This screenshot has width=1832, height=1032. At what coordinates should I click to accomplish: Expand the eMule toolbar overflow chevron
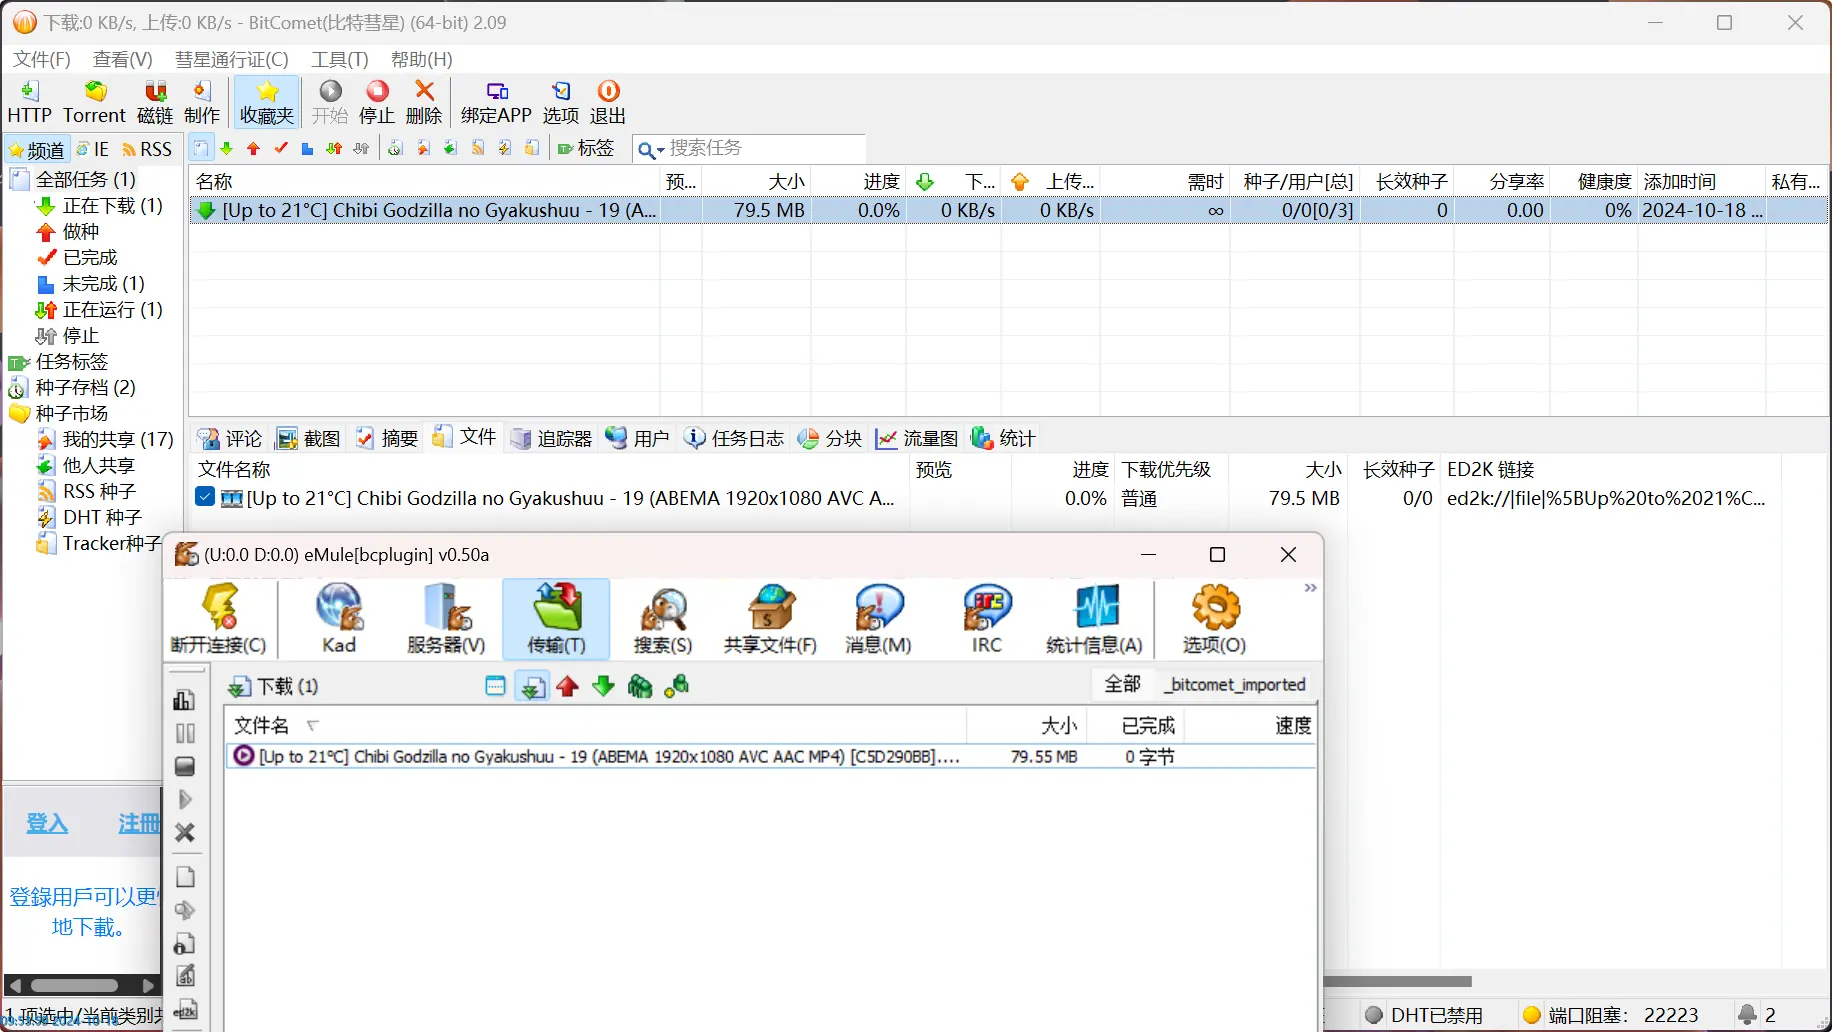pyautogui.click(x=1310, y=588)
